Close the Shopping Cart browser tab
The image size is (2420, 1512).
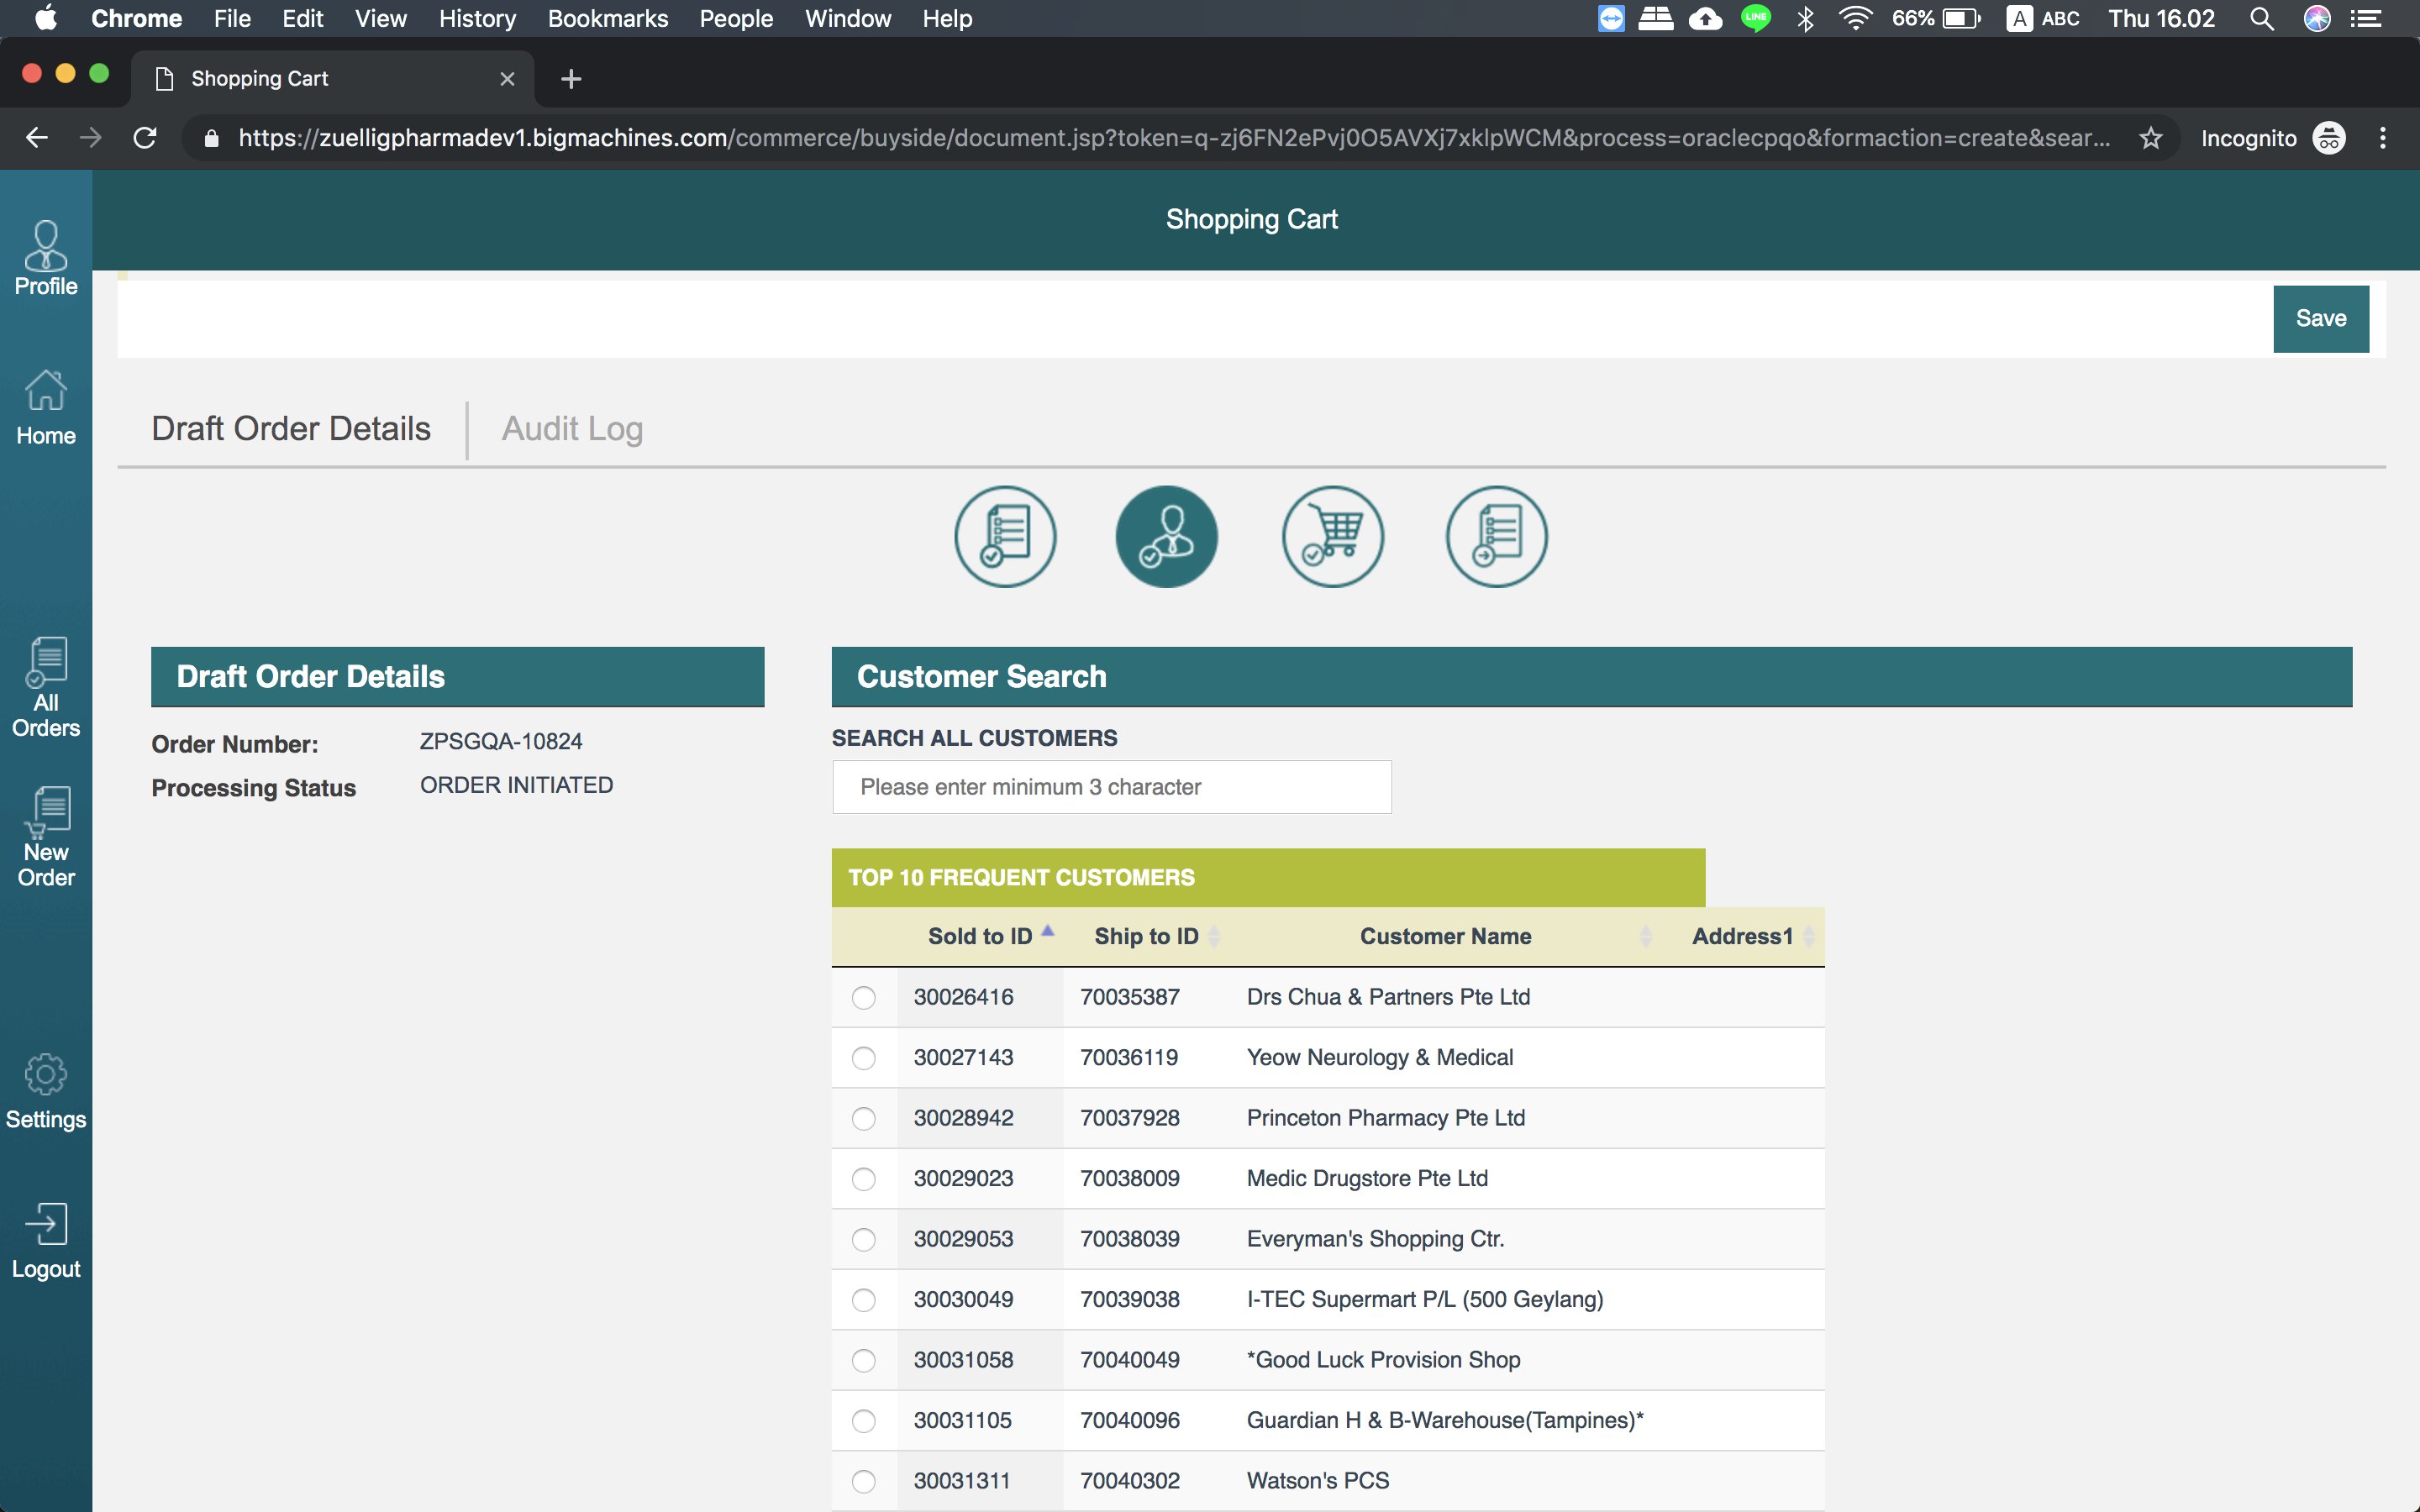tap(507, 79)
